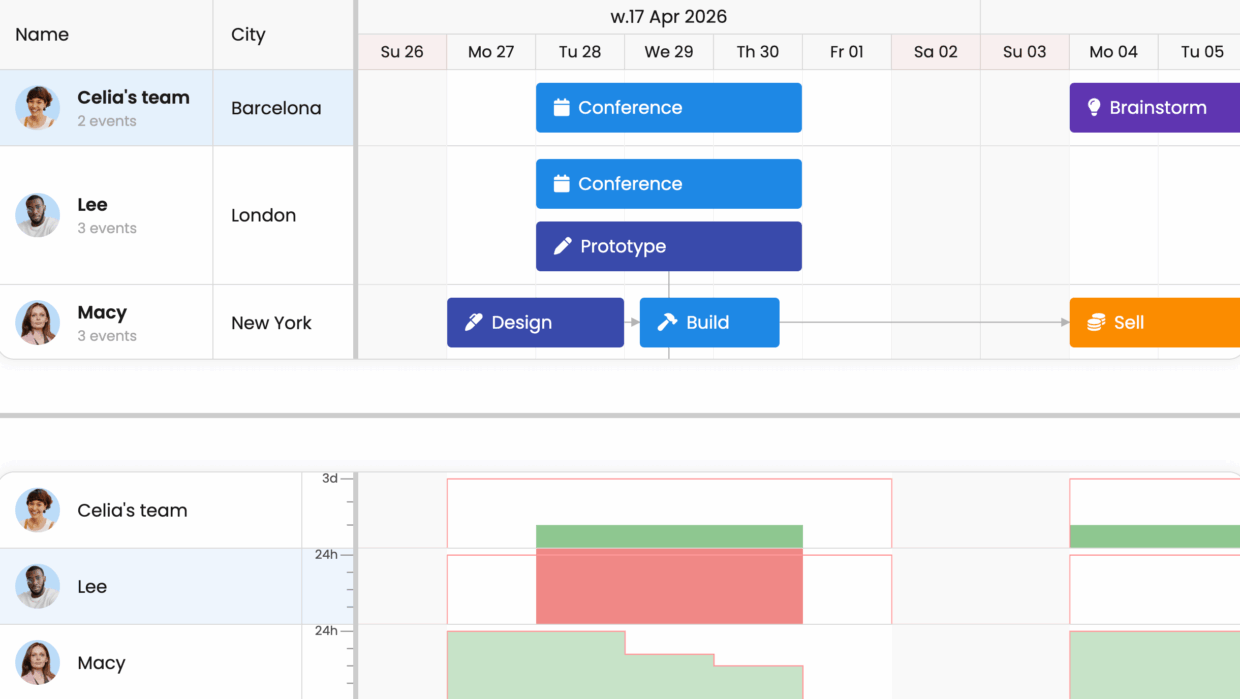
Task: Click the London city cell
Action: point(263,216)
